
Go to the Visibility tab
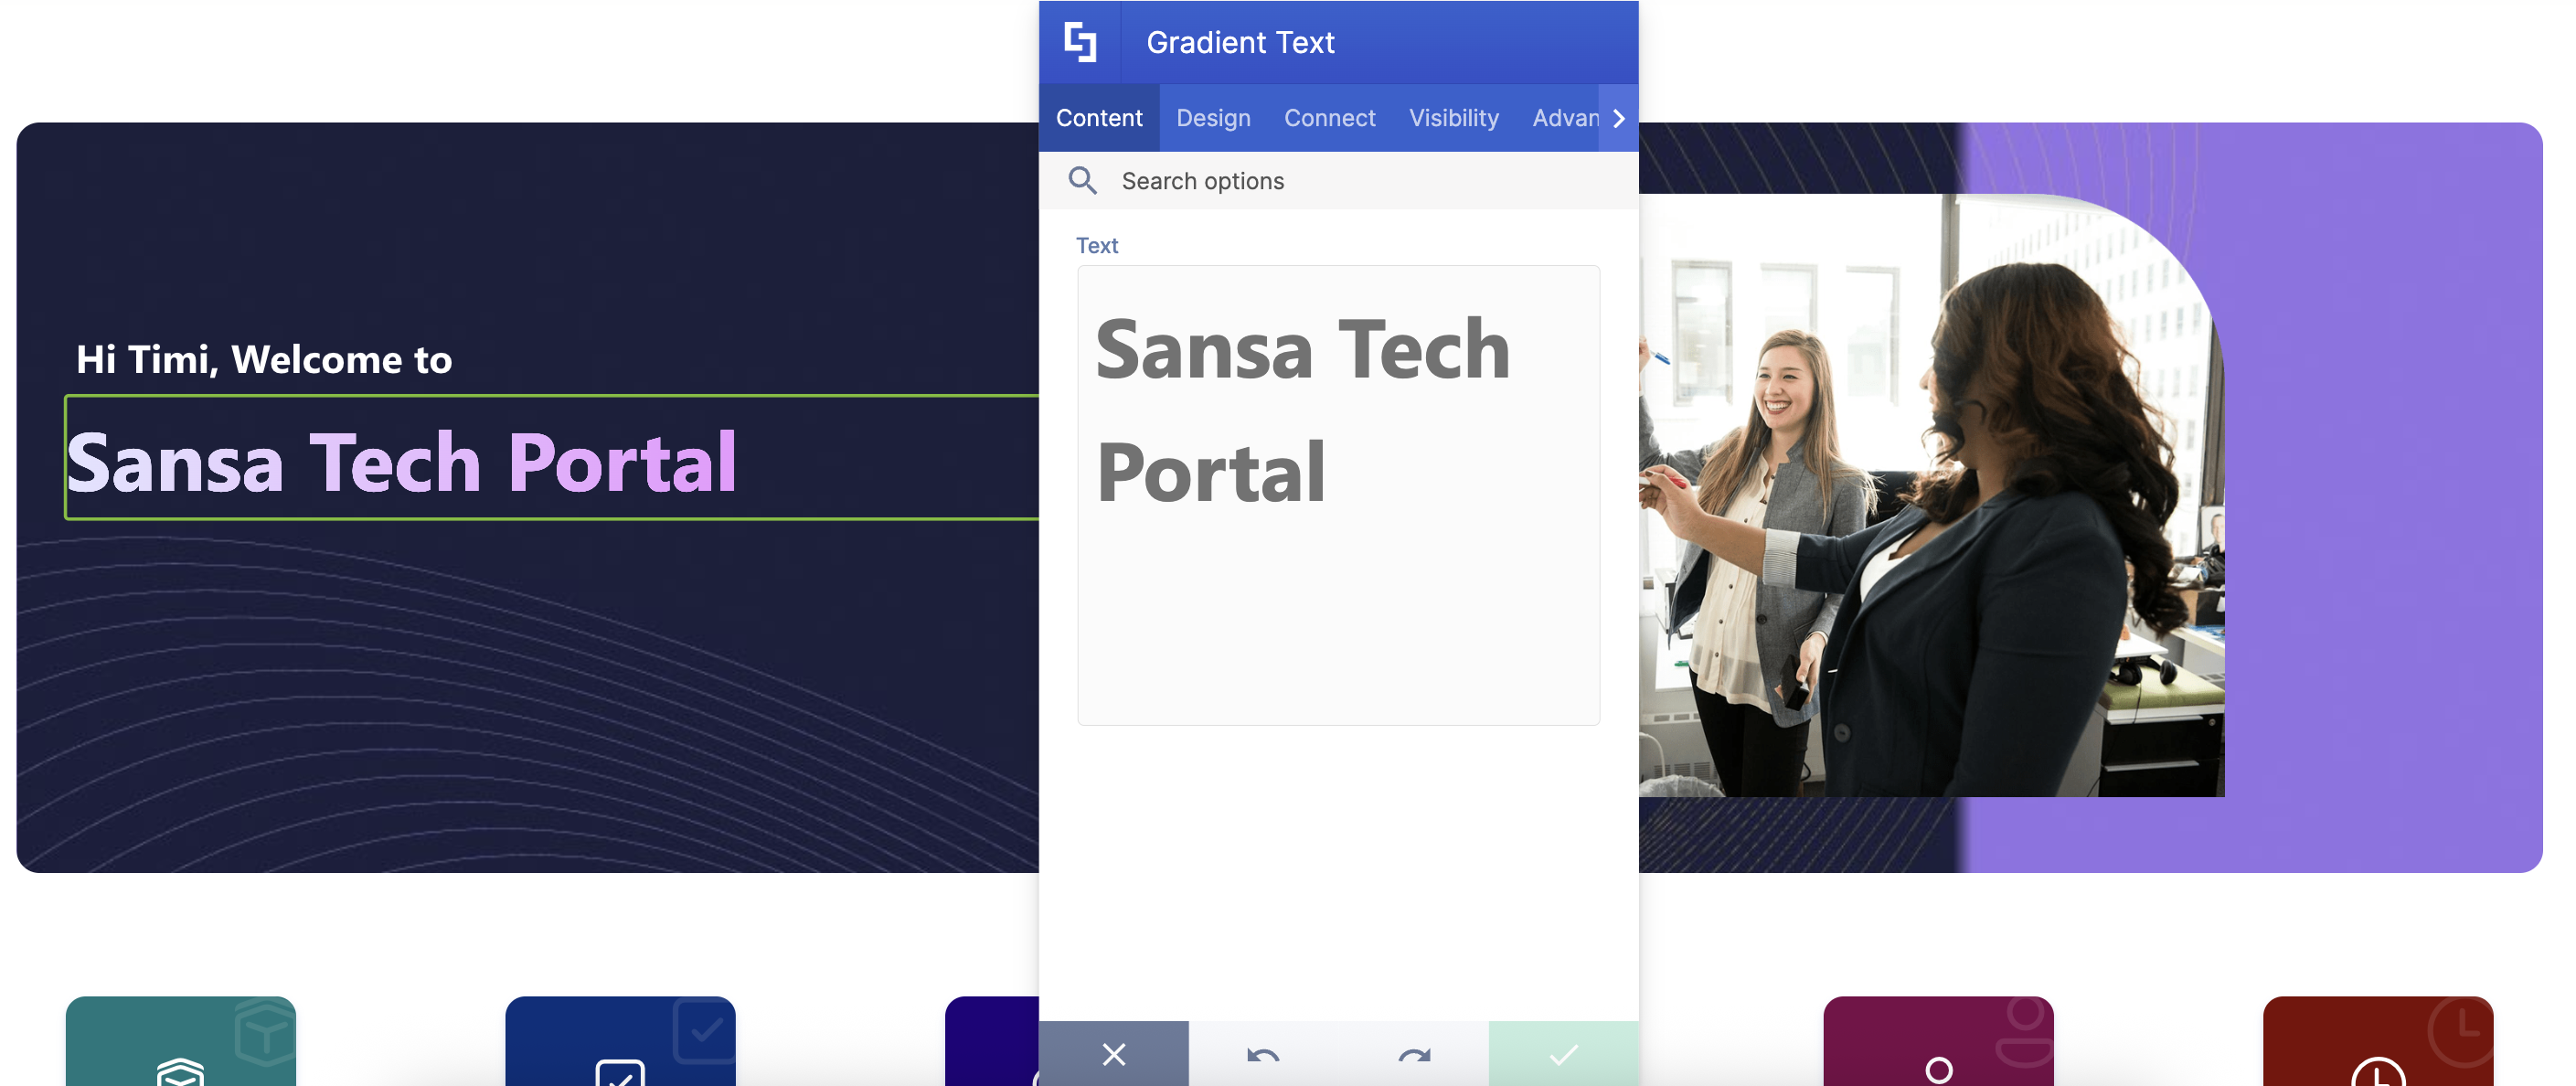[1453, 118]
